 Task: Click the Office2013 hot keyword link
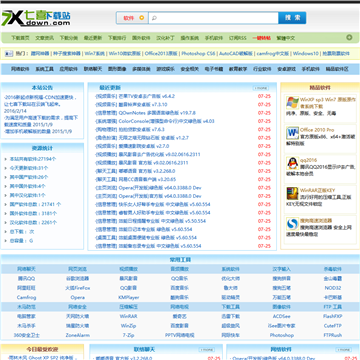[x=161, y=53]
